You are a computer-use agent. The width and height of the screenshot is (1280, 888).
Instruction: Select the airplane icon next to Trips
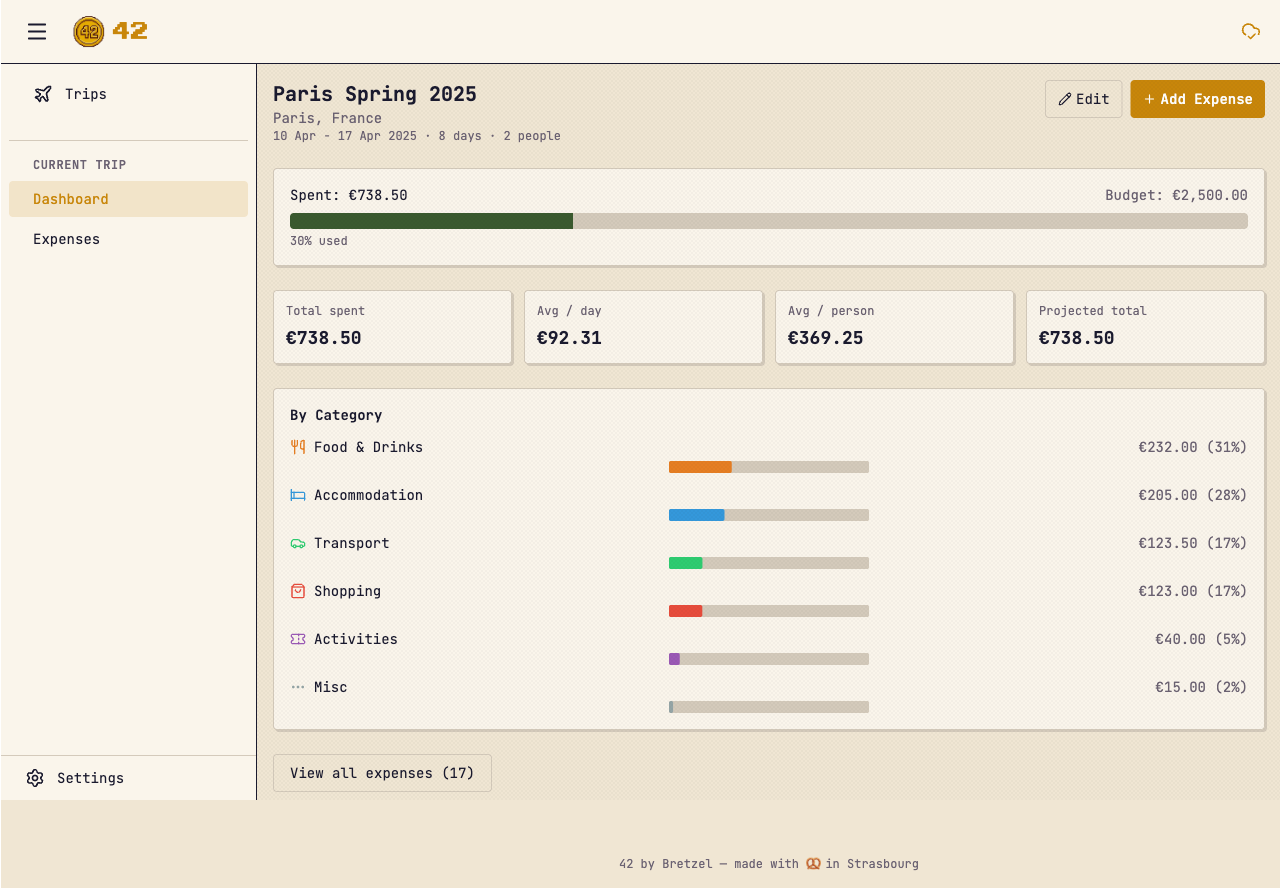pyautogui.click(x=43, y=93)
